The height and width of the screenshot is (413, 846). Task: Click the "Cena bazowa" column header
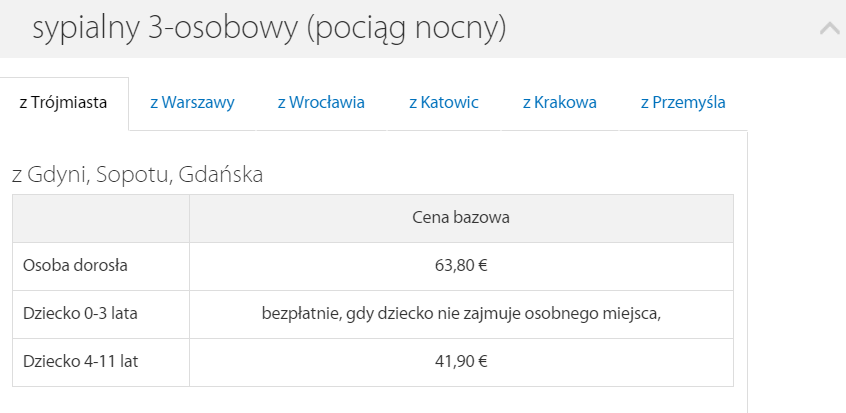pyautogui.click(x=461, y=218)
